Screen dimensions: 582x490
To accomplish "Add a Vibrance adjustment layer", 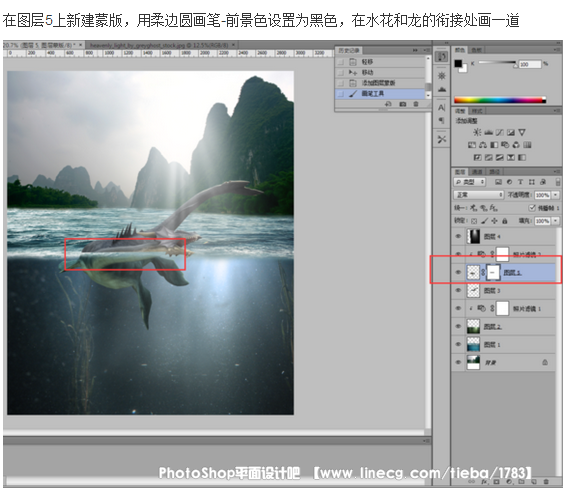I will tap(522, 132).
